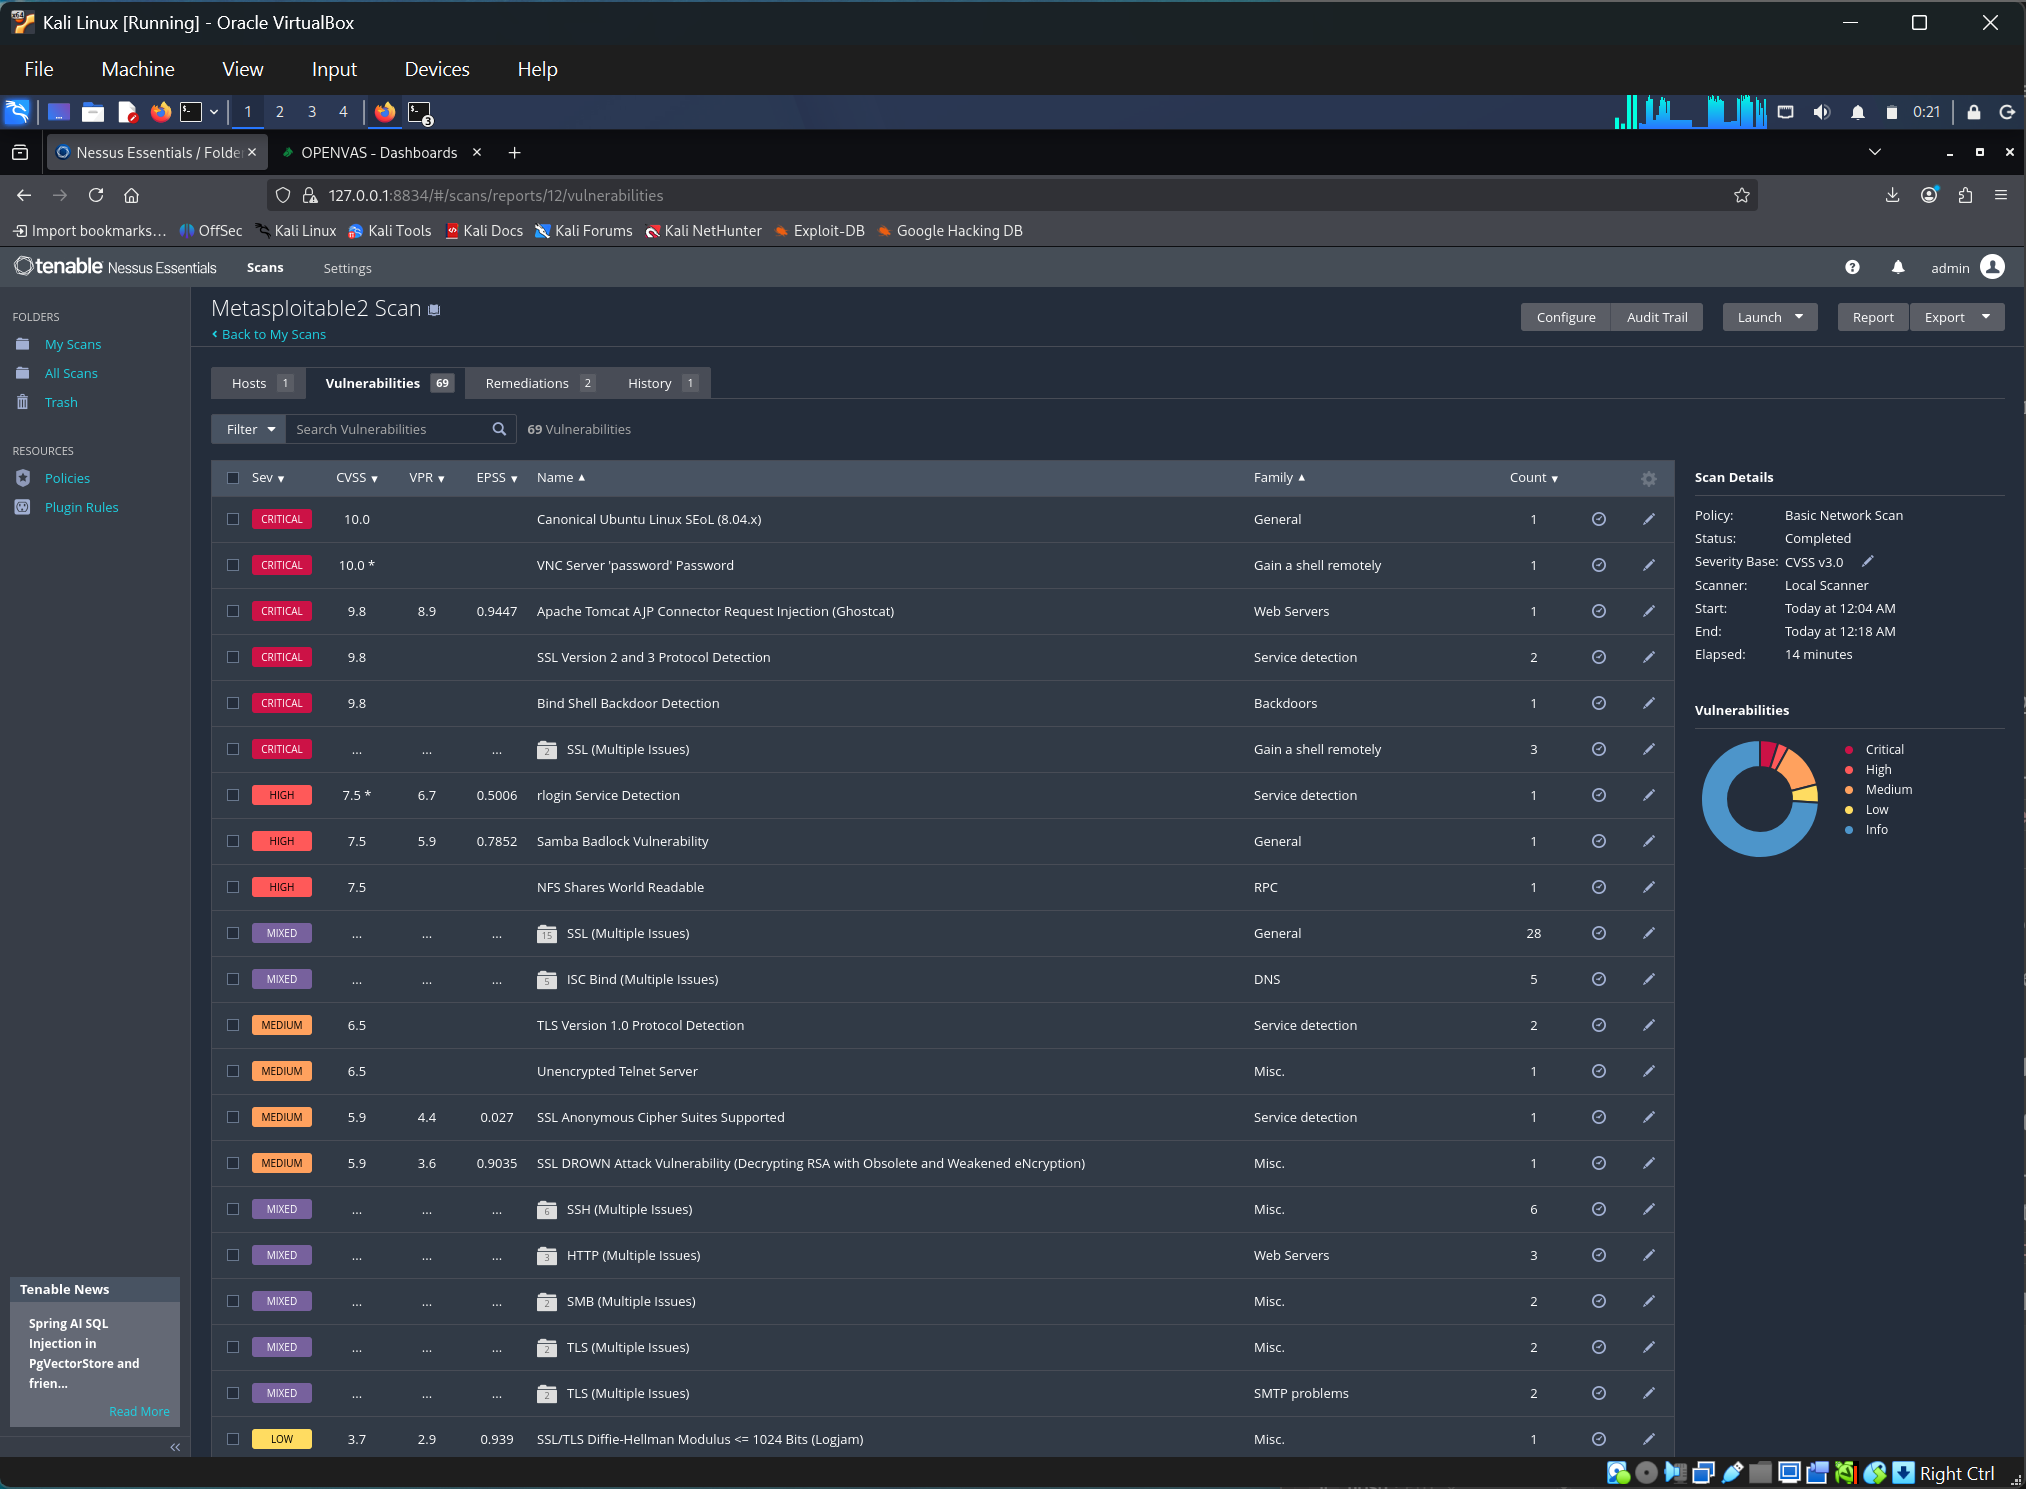
Task: Expand the ISC Bind (Multiple Issues) group
Action: [642, 979]
